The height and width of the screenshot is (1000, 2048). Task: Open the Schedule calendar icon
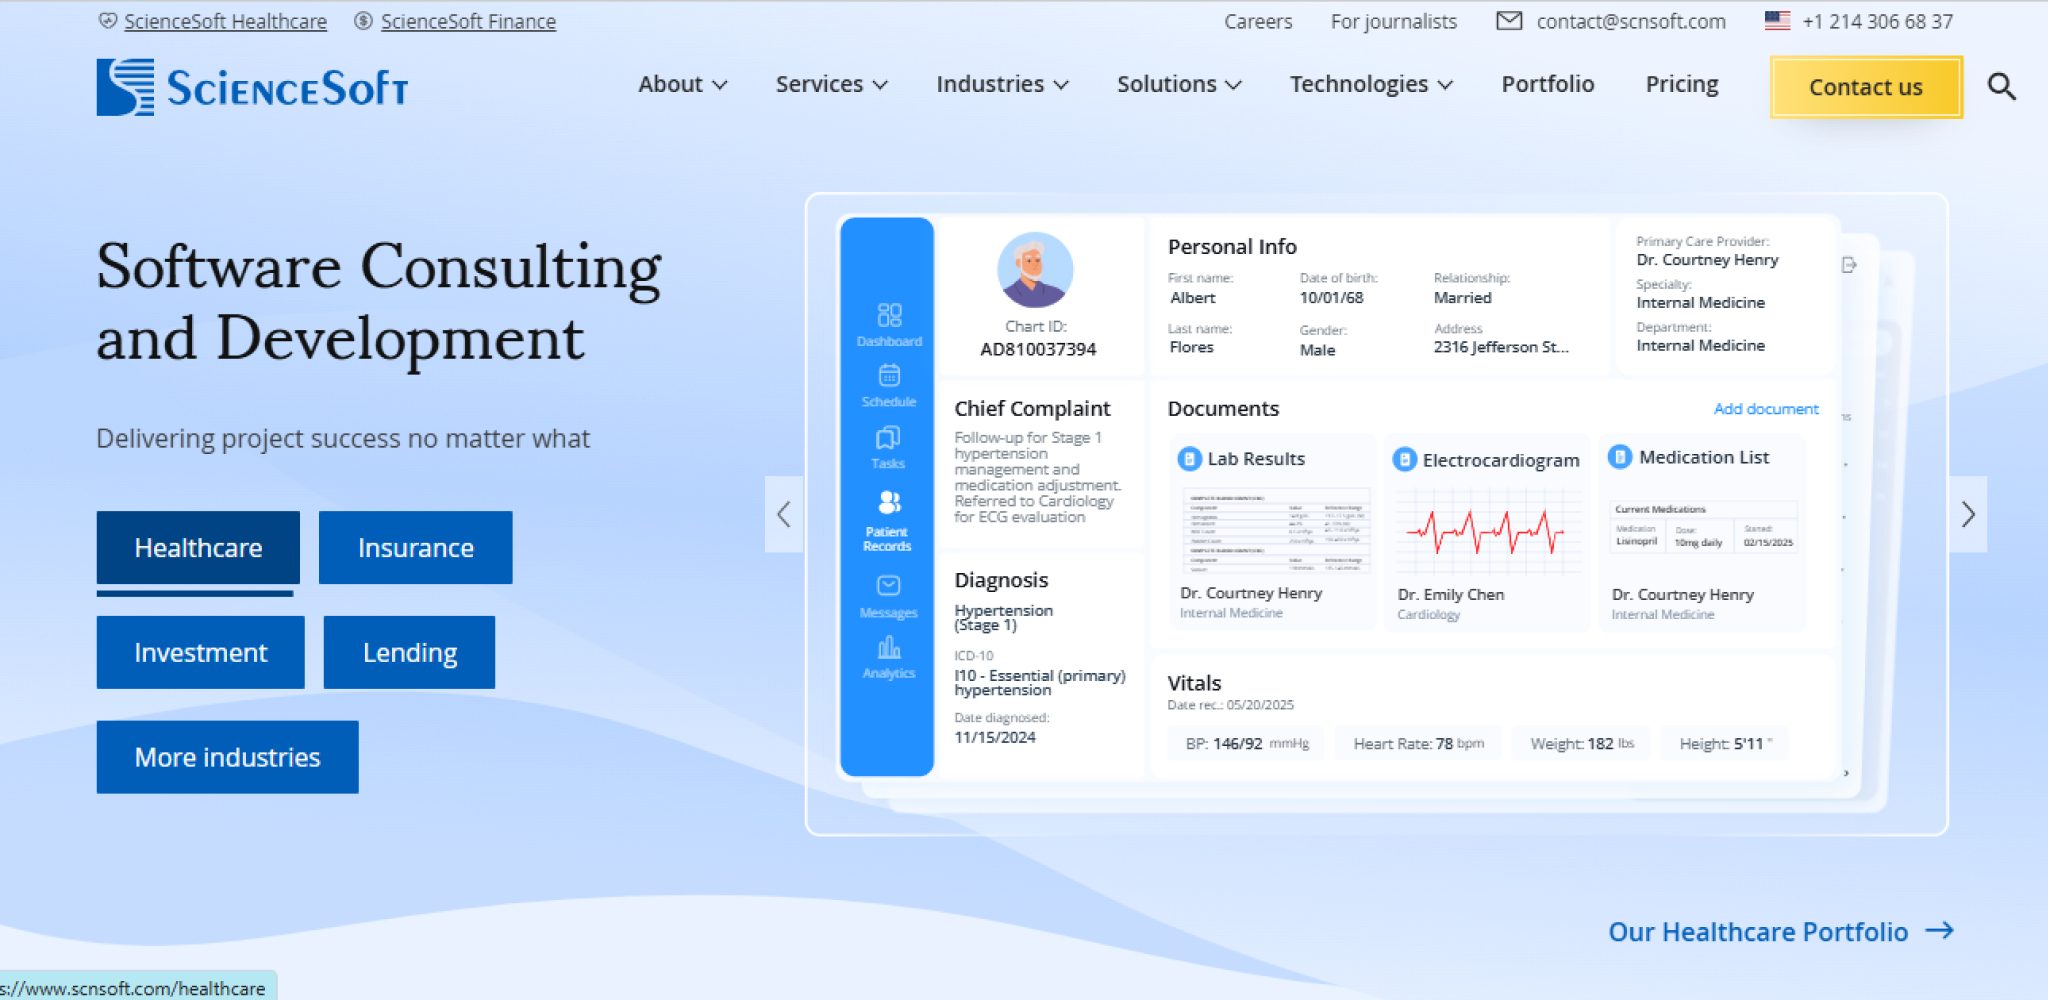tap(889, 375)
